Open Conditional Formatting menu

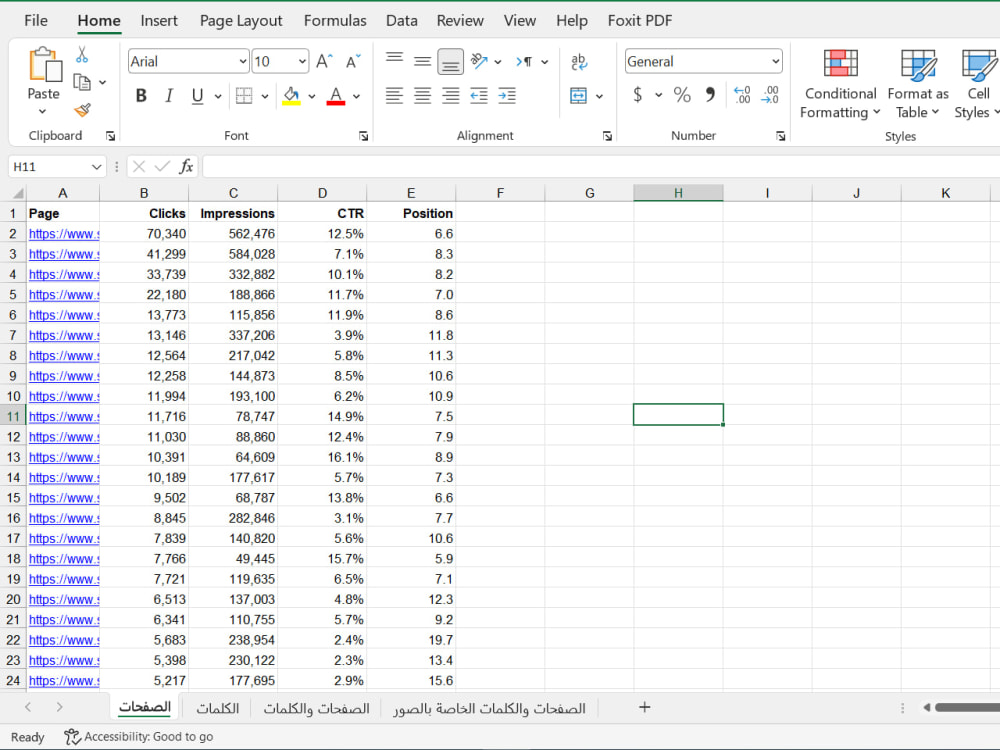click(x=840, y=84)
